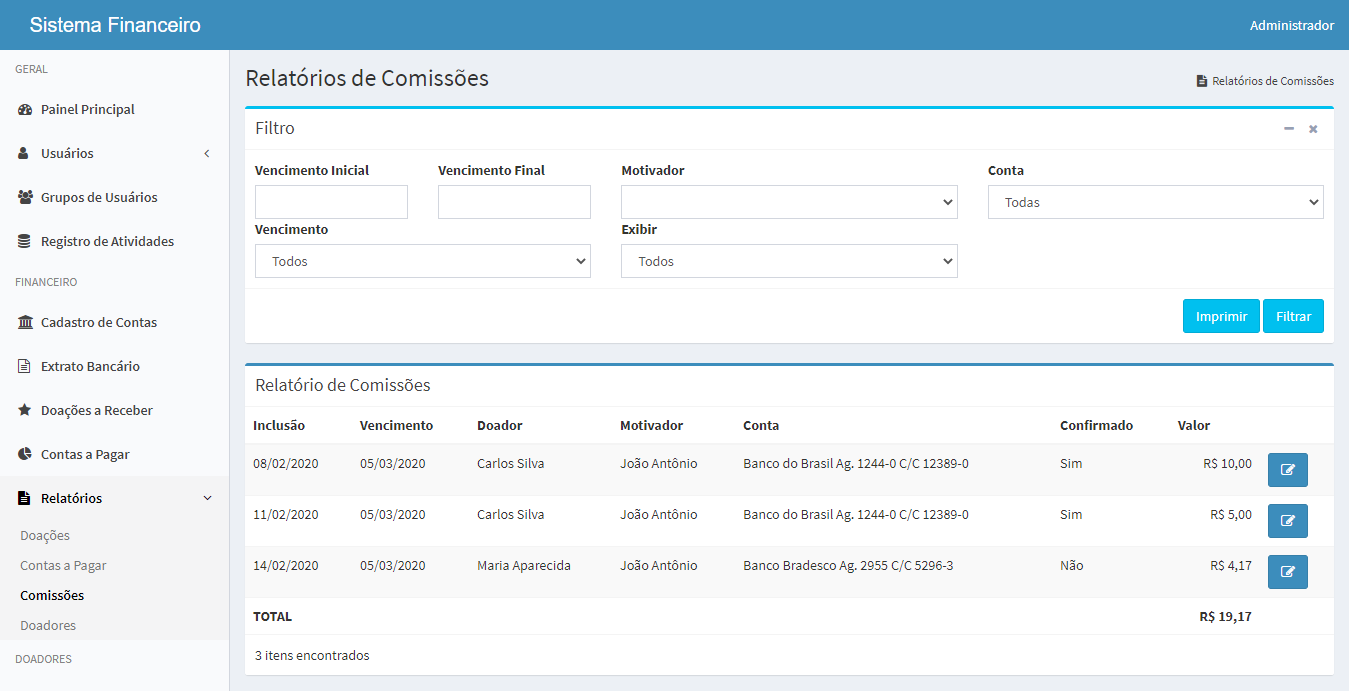Open the Exibir dropdown
Viewport: 1349px width, 691px height.
tap(789, 261)
